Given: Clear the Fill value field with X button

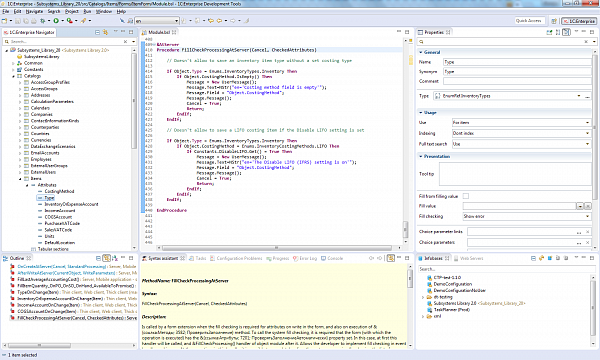Looking at the screenshot, I should pos(588,206).
